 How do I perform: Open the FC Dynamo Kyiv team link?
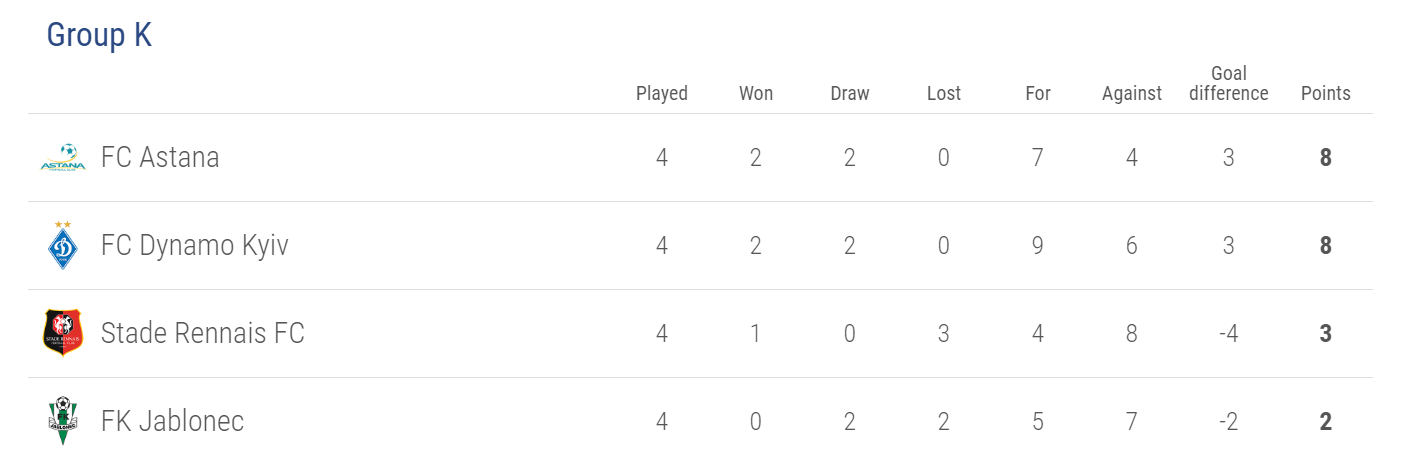(x=194, y=246)
